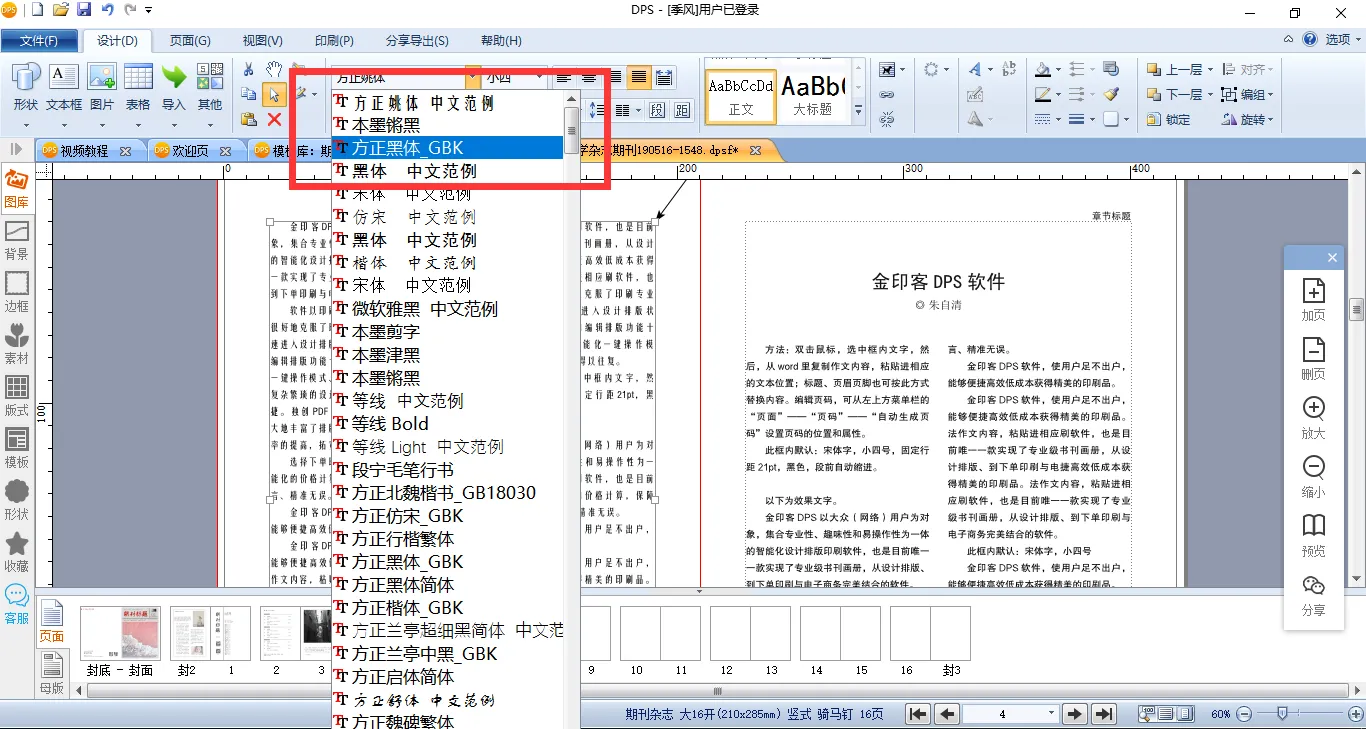The height and width of the screenshot is (729, 1366).
Task: Contact 客服 customer service
Action: point(17,605)
